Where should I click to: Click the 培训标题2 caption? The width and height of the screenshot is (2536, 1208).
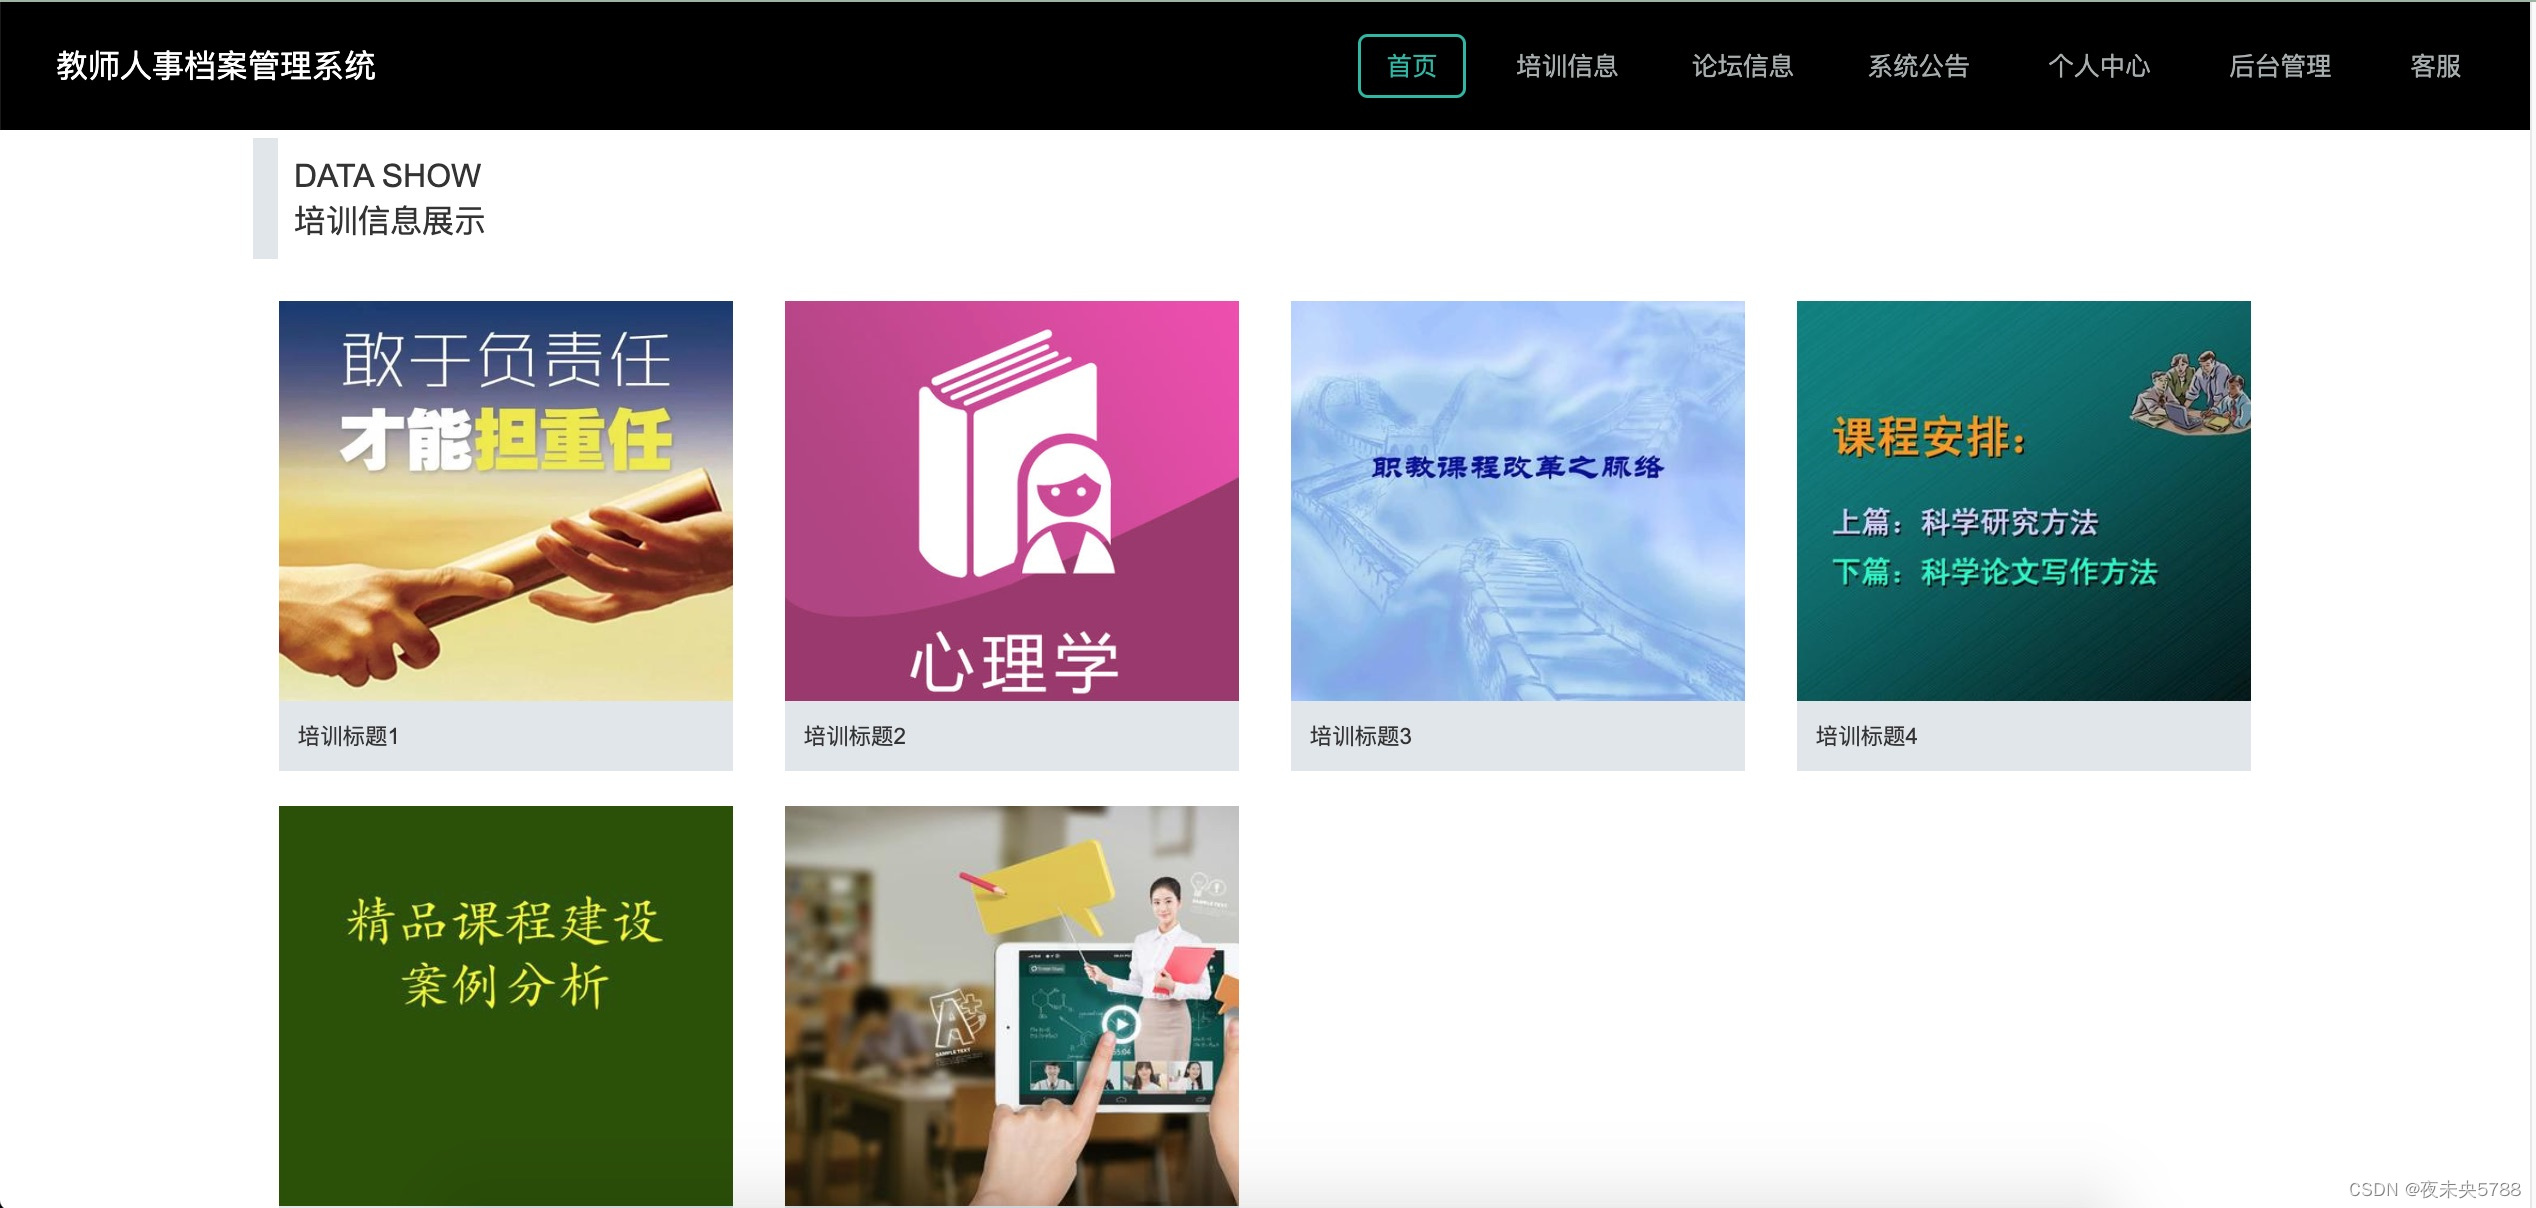[854, 736]
